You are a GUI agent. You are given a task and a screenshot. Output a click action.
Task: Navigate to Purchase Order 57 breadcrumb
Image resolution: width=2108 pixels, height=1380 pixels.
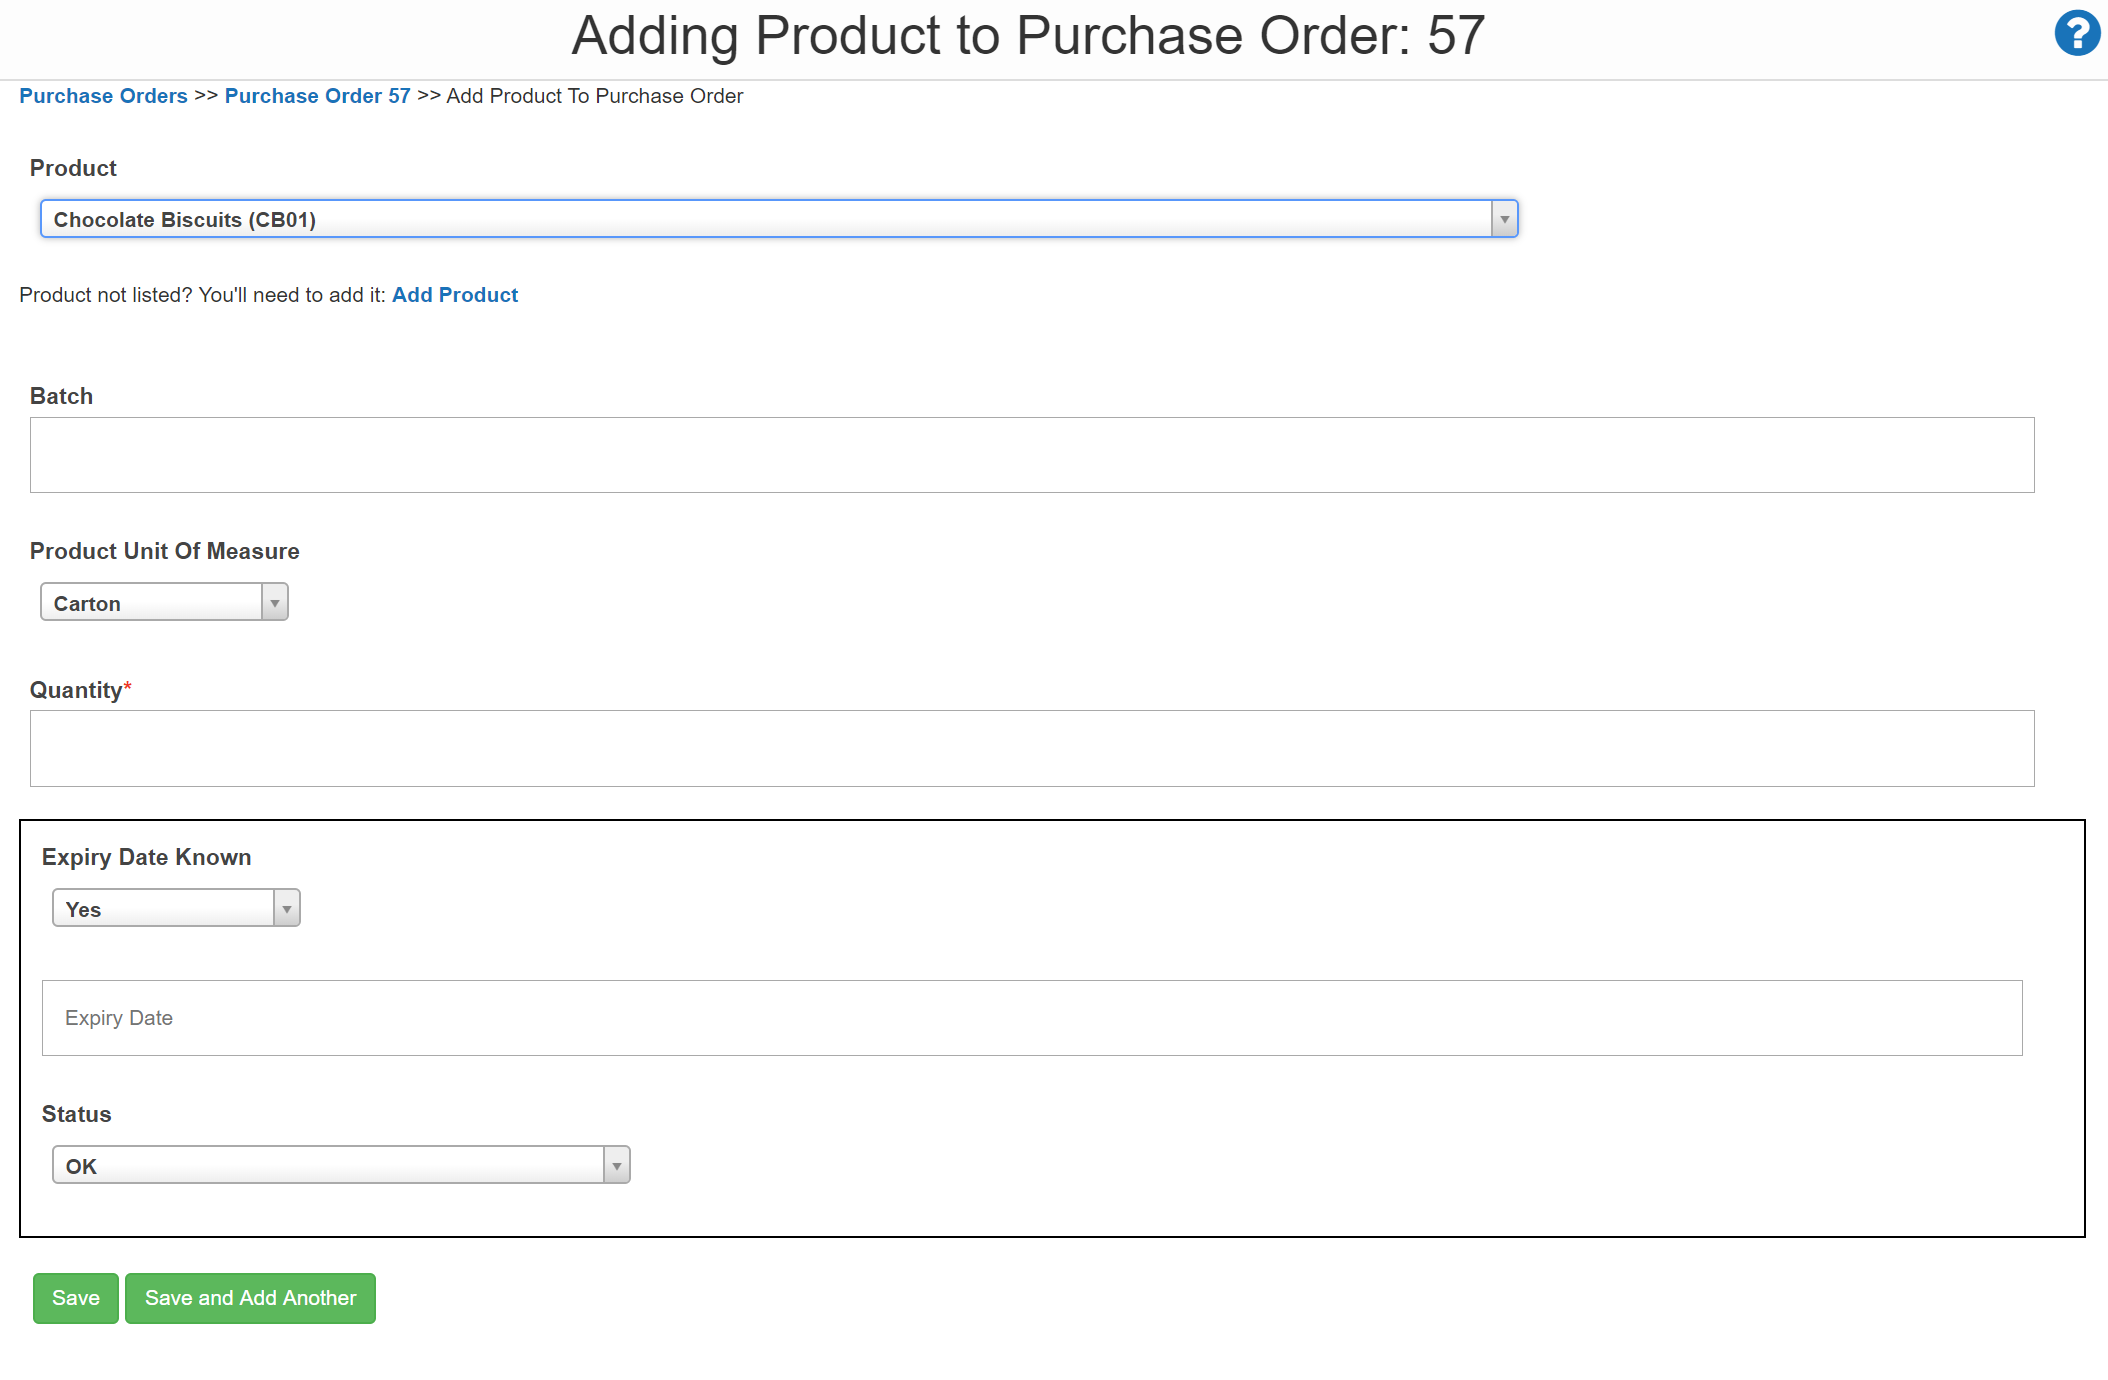(318, 95)
